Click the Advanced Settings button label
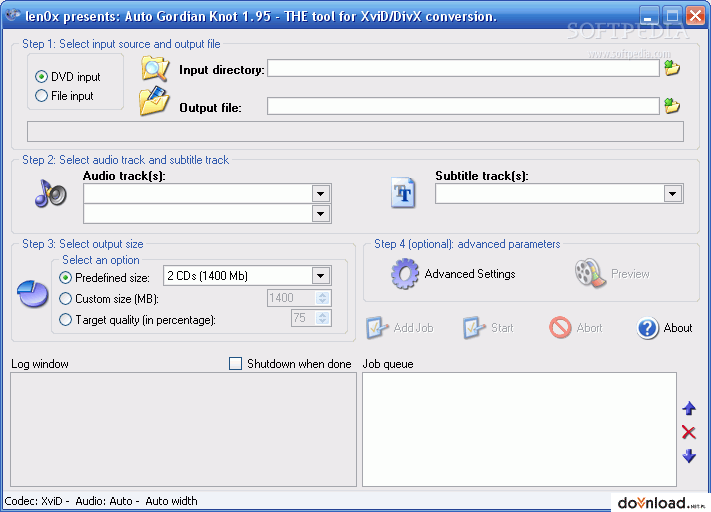 click(470, 274)
